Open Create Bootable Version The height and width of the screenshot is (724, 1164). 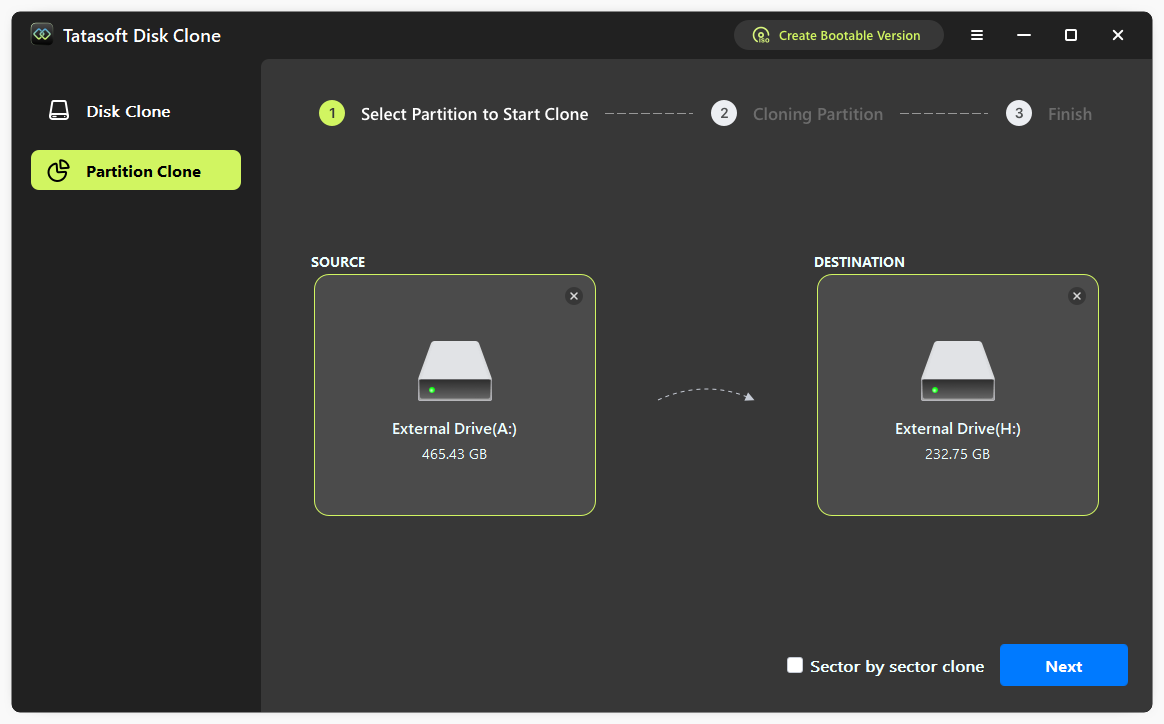[838, 35]
